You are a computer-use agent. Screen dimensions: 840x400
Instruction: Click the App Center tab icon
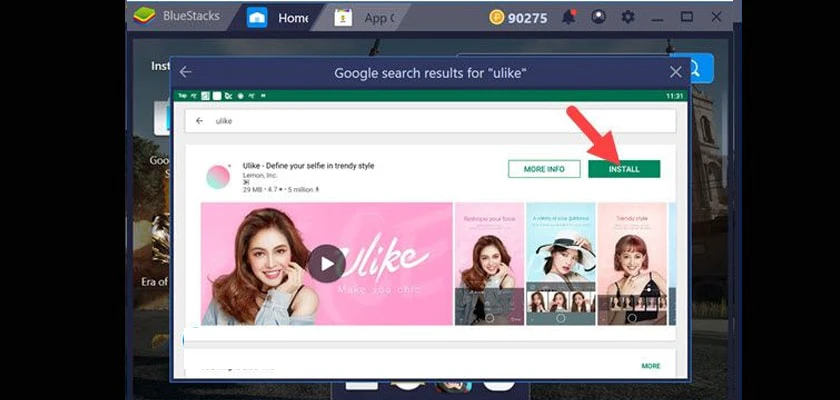point(343,18)
